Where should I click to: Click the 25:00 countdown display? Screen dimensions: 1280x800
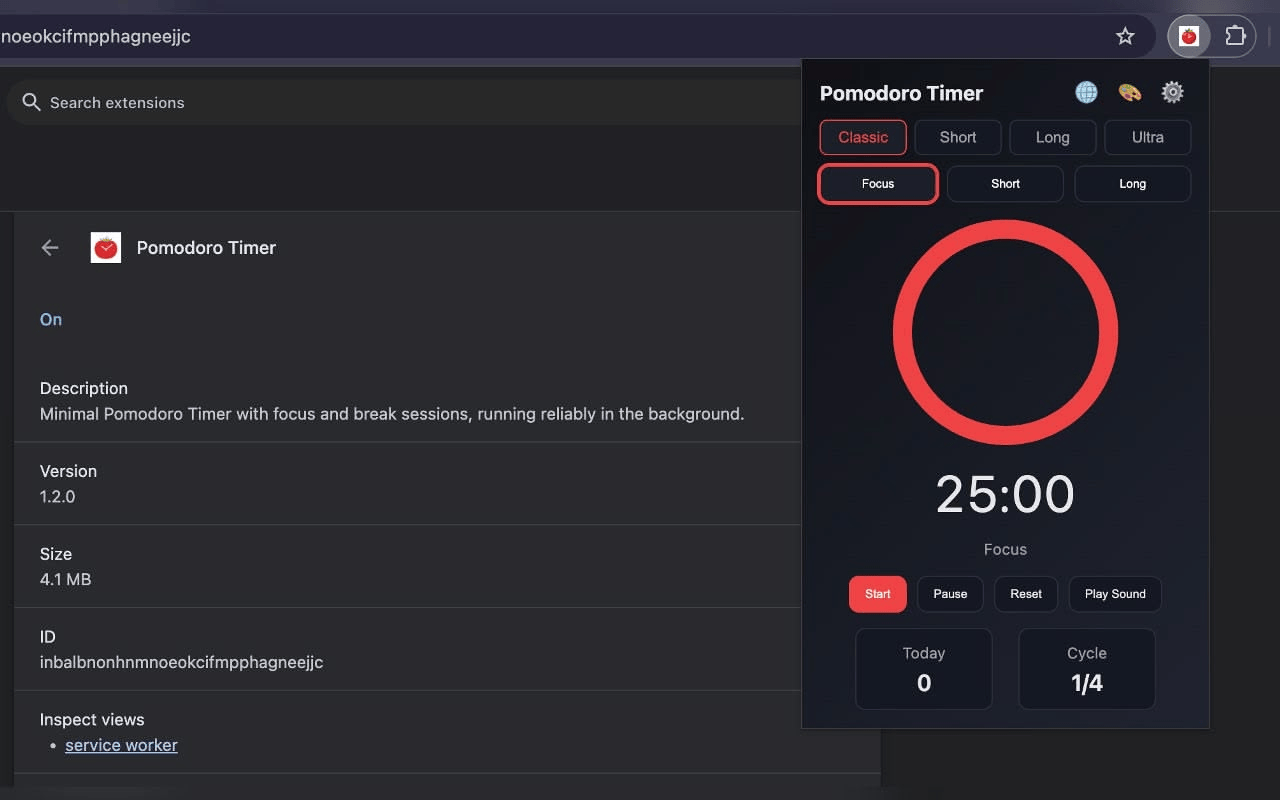click(1005, 494)
